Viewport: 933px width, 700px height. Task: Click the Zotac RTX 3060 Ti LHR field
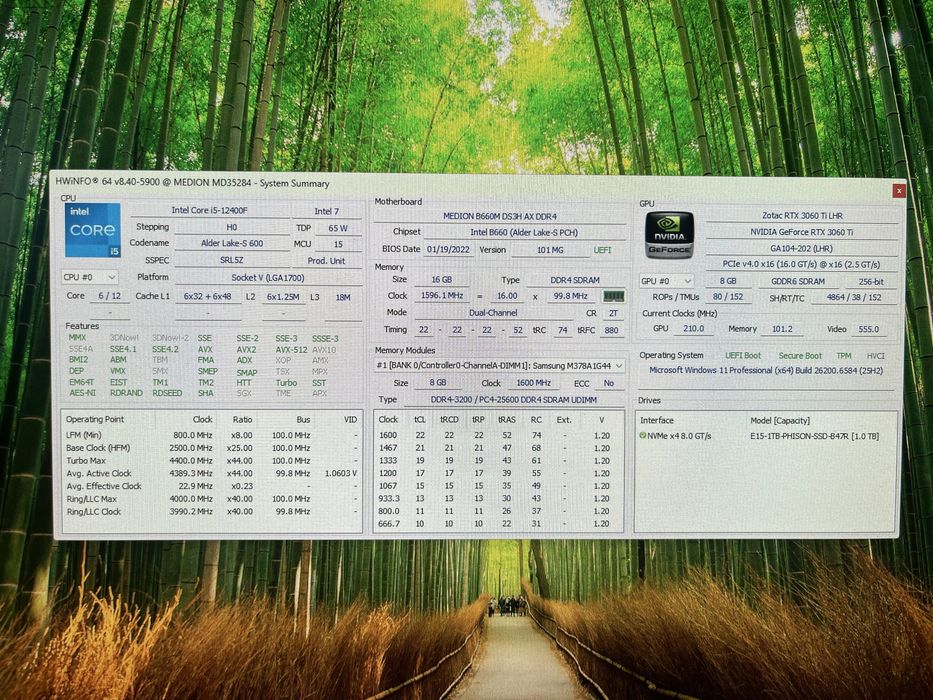point(802,215)
